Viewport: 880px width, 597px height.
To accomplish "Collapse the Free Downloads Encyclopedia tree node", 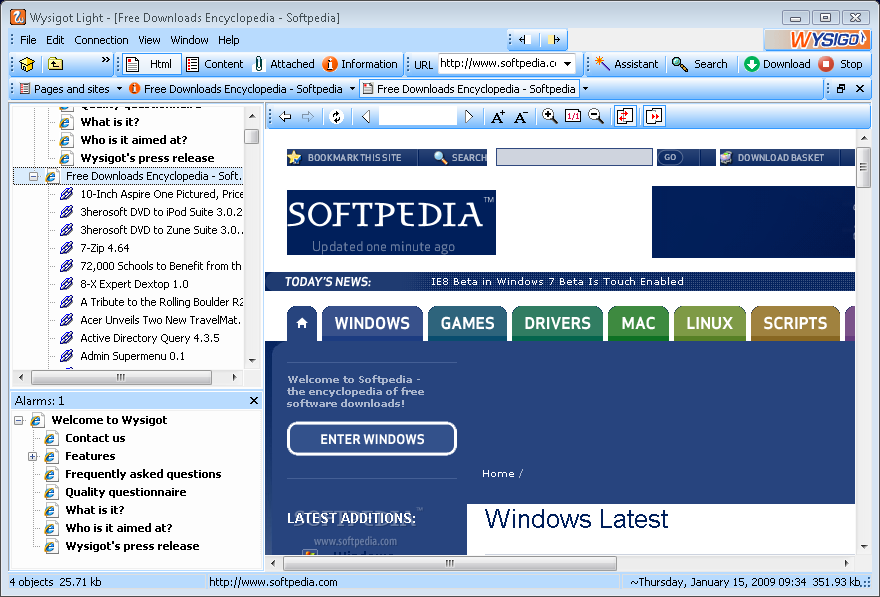I will (34, 176).
